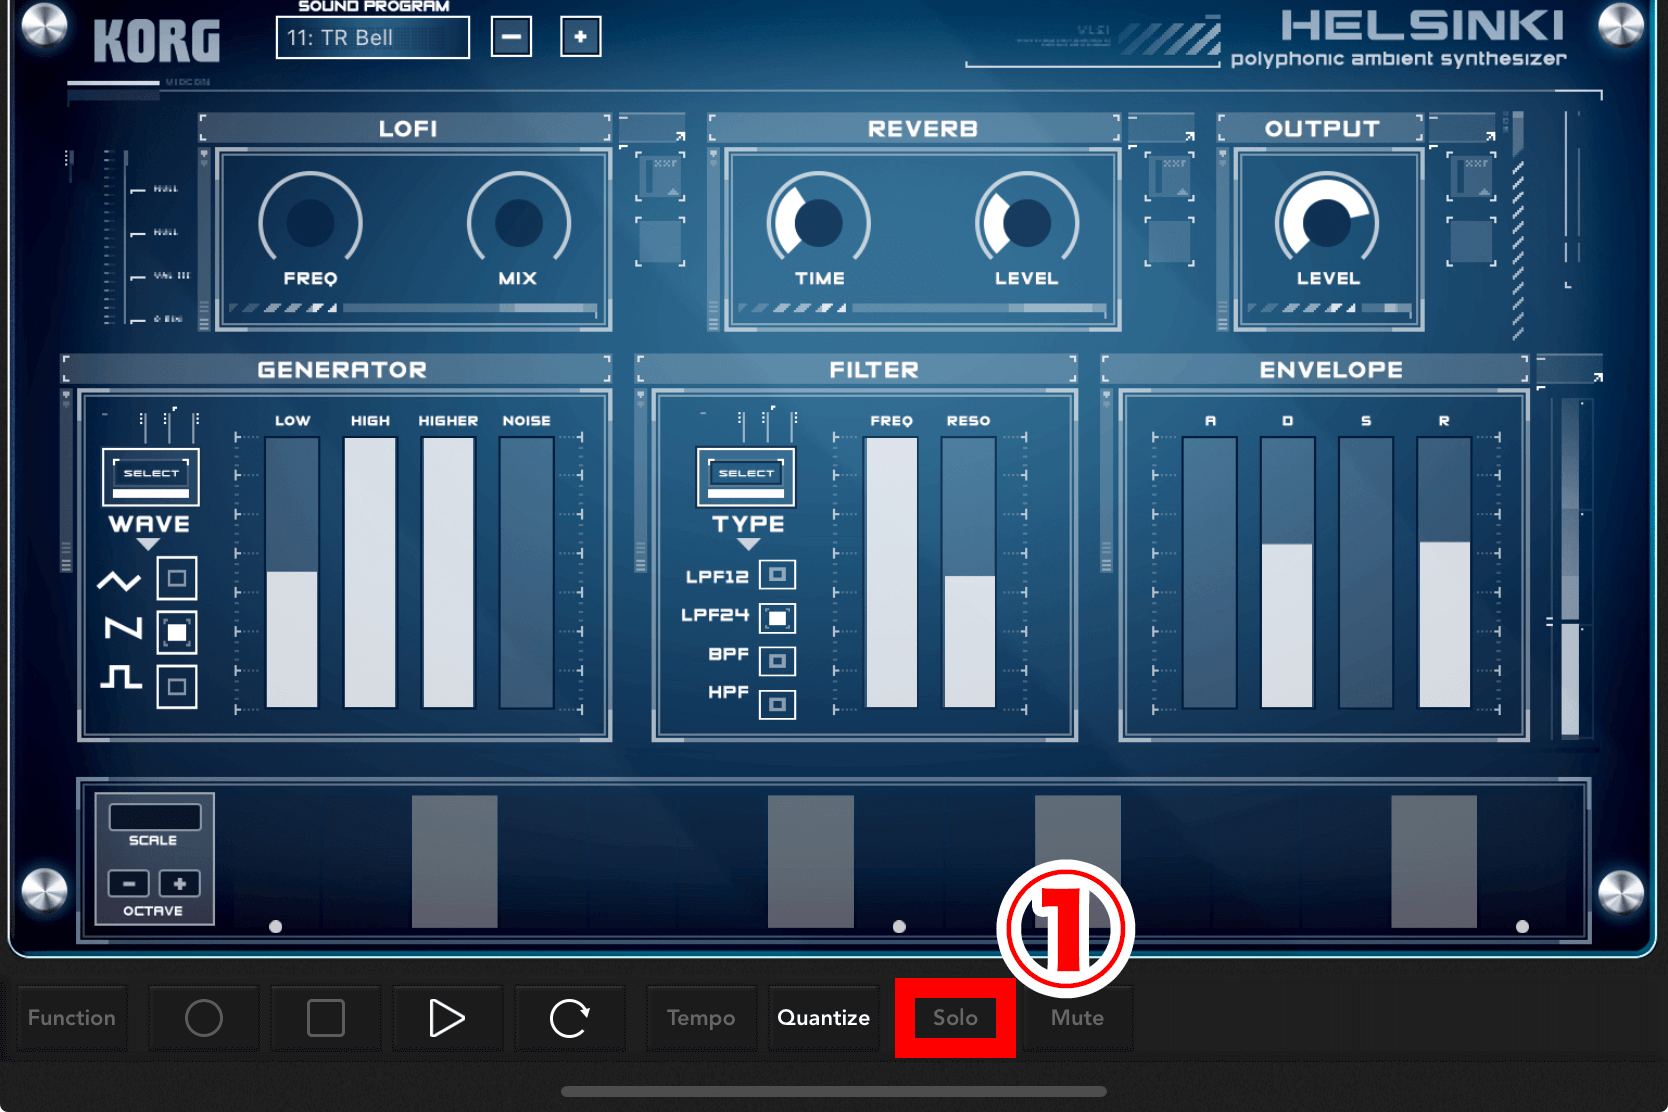The width and height of the screenshot is (1668, 1112).
Task: Open the Function menu
Action: 72,1018
